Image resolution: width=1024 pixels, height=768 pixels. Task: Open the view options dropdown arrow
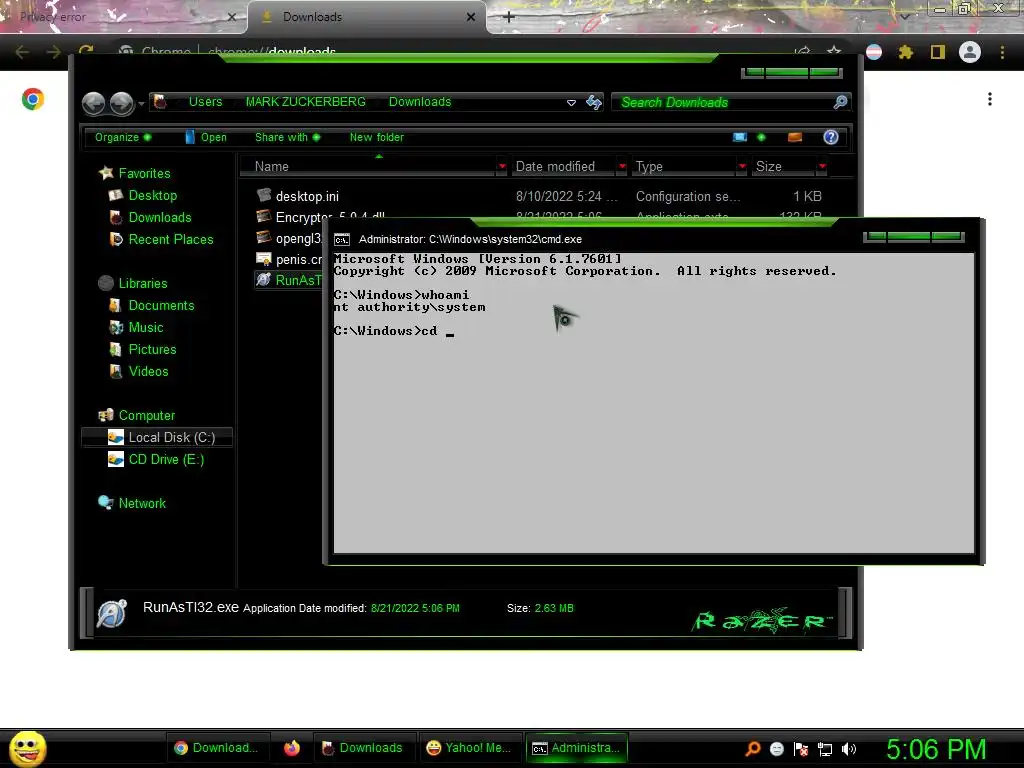click(761, 137)
